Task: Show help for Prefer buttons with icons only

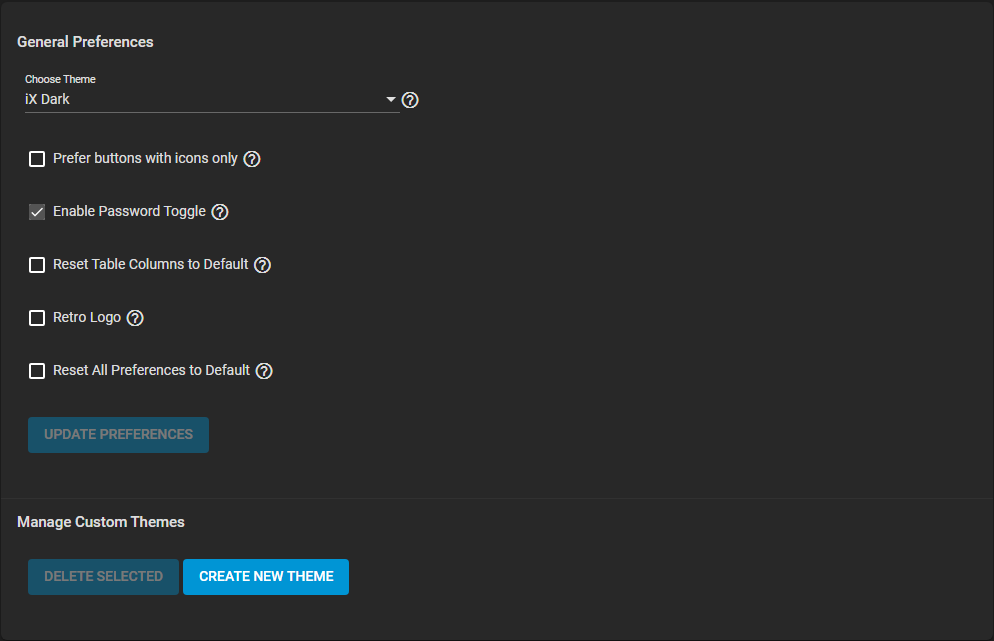Action: pos(252,159)
